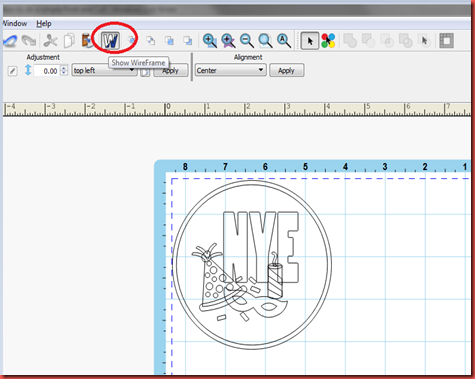Click the 0.00 adjustment value field
Screen dimensions: 475x379
47,71
